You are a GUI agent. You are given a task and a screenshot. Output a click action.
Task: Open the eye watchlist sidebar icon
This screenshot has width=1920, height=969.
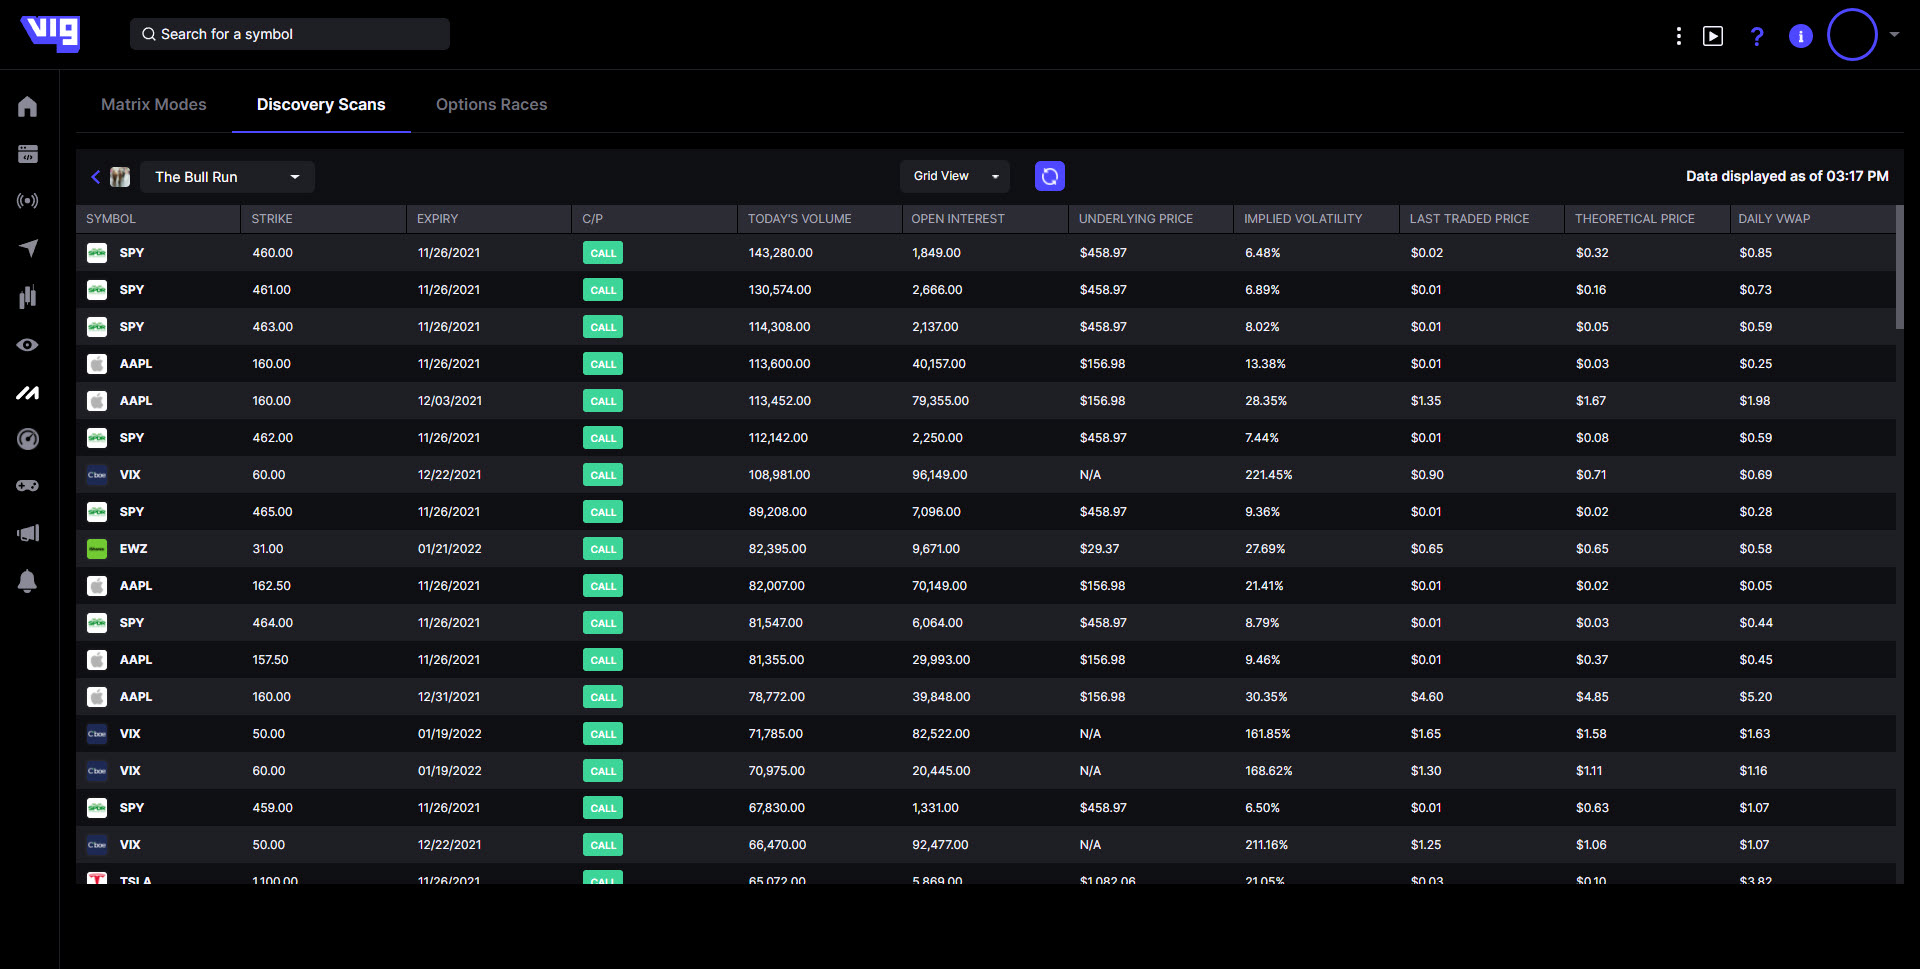tap(28, 345)
